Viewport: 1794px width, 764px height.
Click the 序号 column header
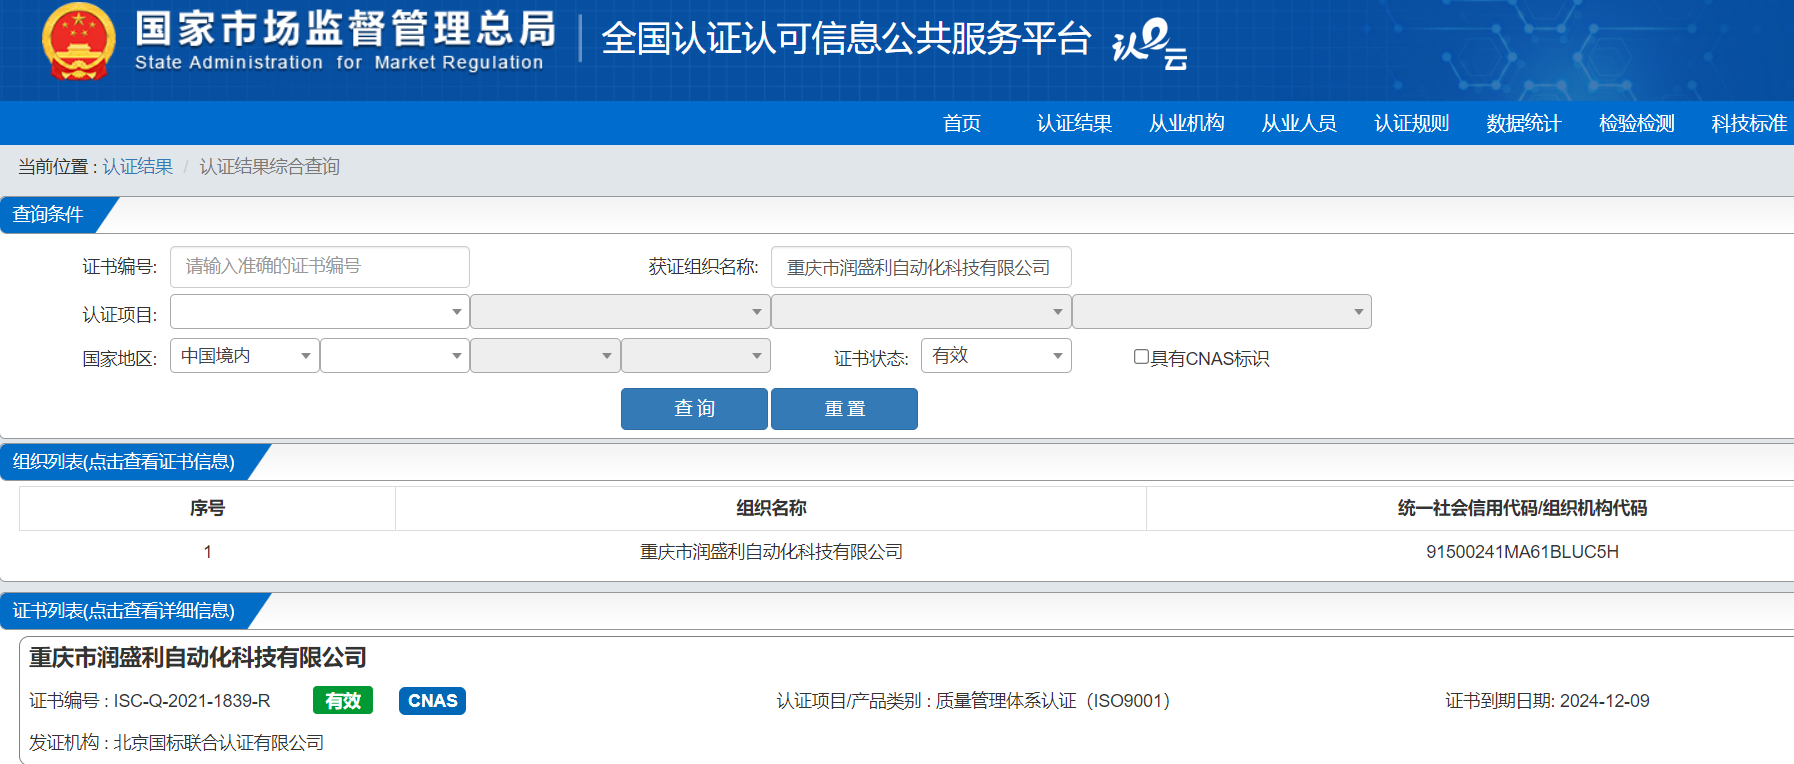click(207, 508)
